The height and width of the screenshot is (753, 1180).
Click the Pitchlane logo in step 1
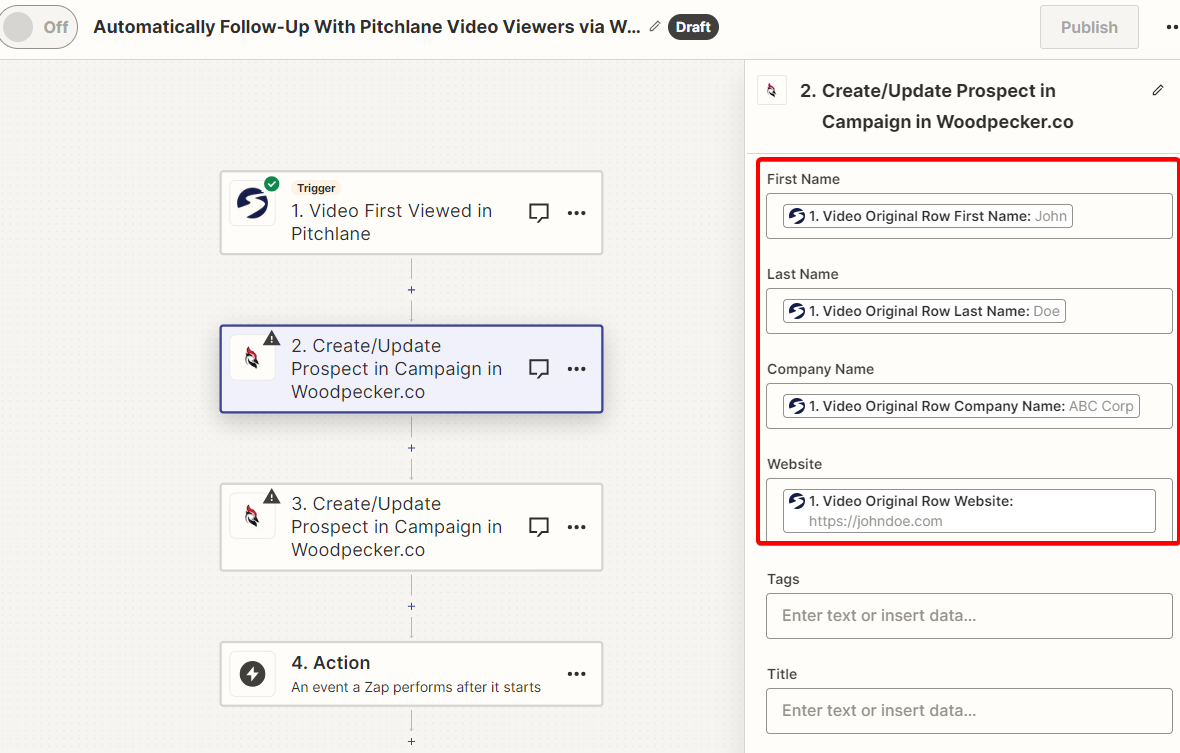pos(252,204)
